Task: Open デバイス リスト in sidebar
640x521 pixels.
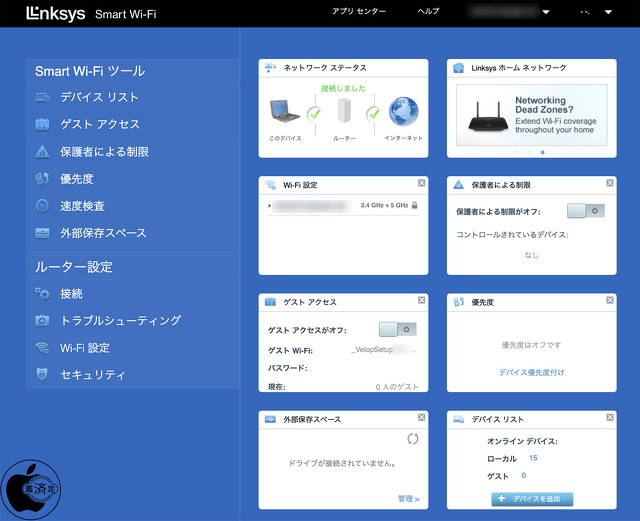Action: [100, 97]
